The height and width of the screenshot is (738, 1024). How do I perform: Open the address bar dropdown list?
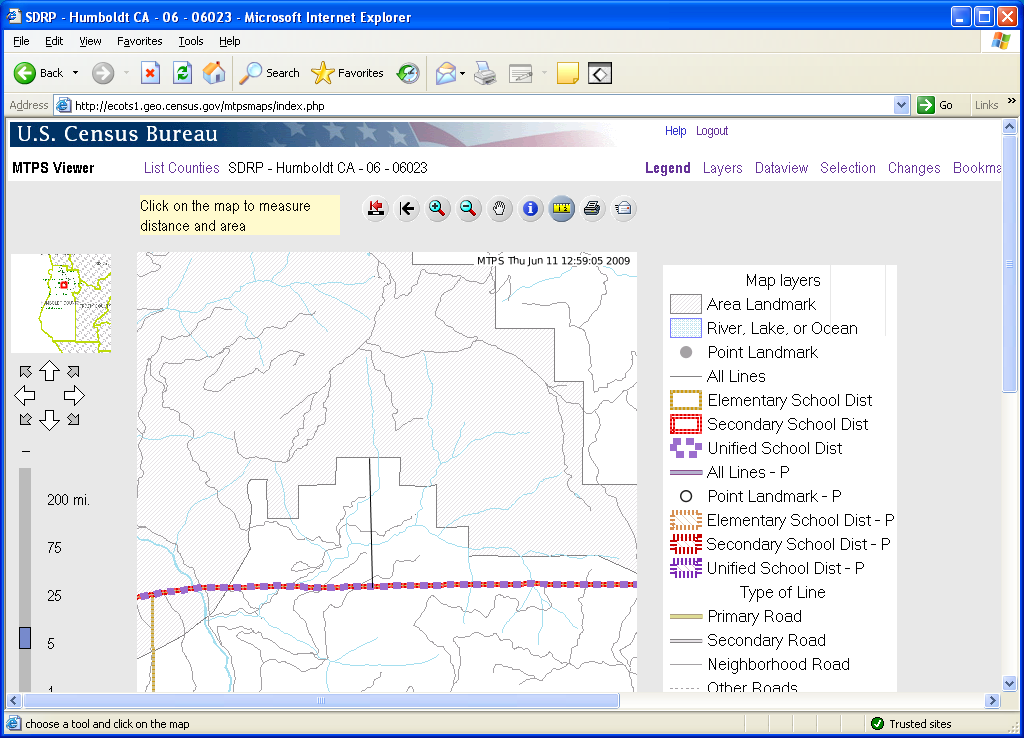[x=901, y=105]
